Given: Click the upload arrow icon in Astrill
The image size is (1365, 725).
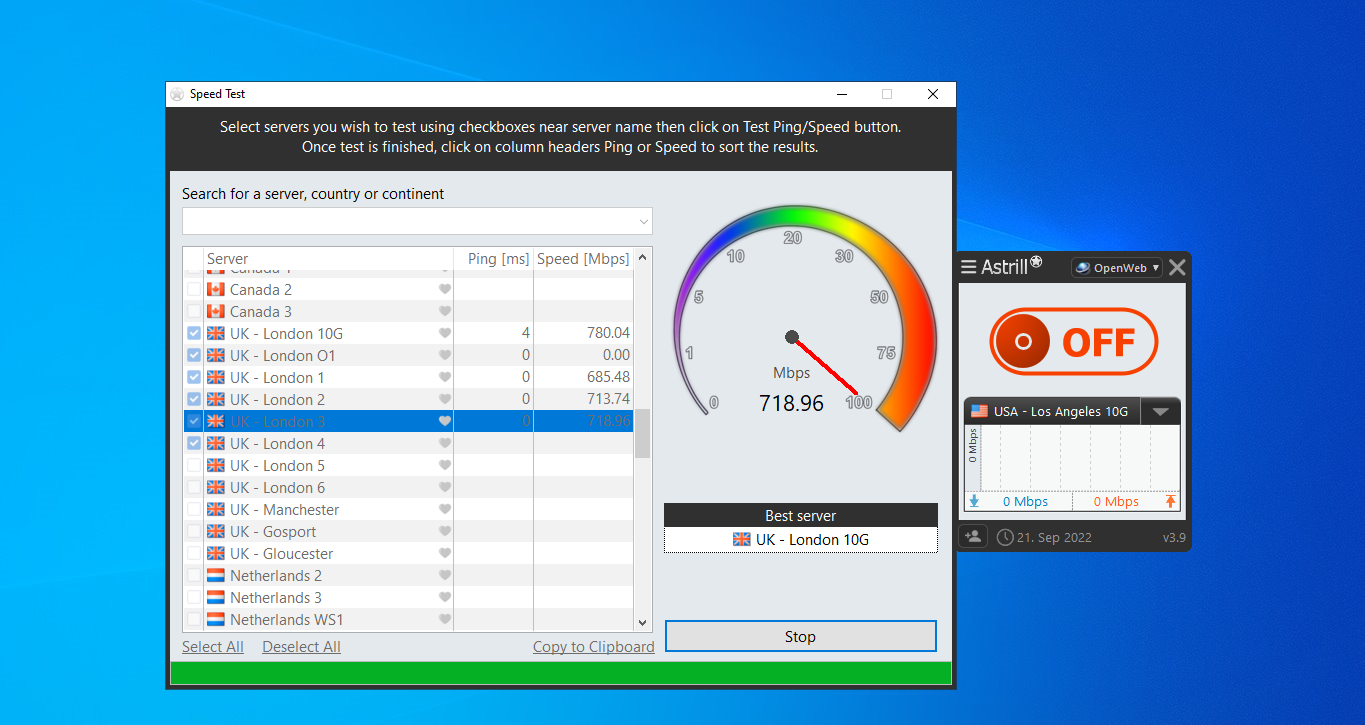Looking at the screenshot, I should 1171,502.
